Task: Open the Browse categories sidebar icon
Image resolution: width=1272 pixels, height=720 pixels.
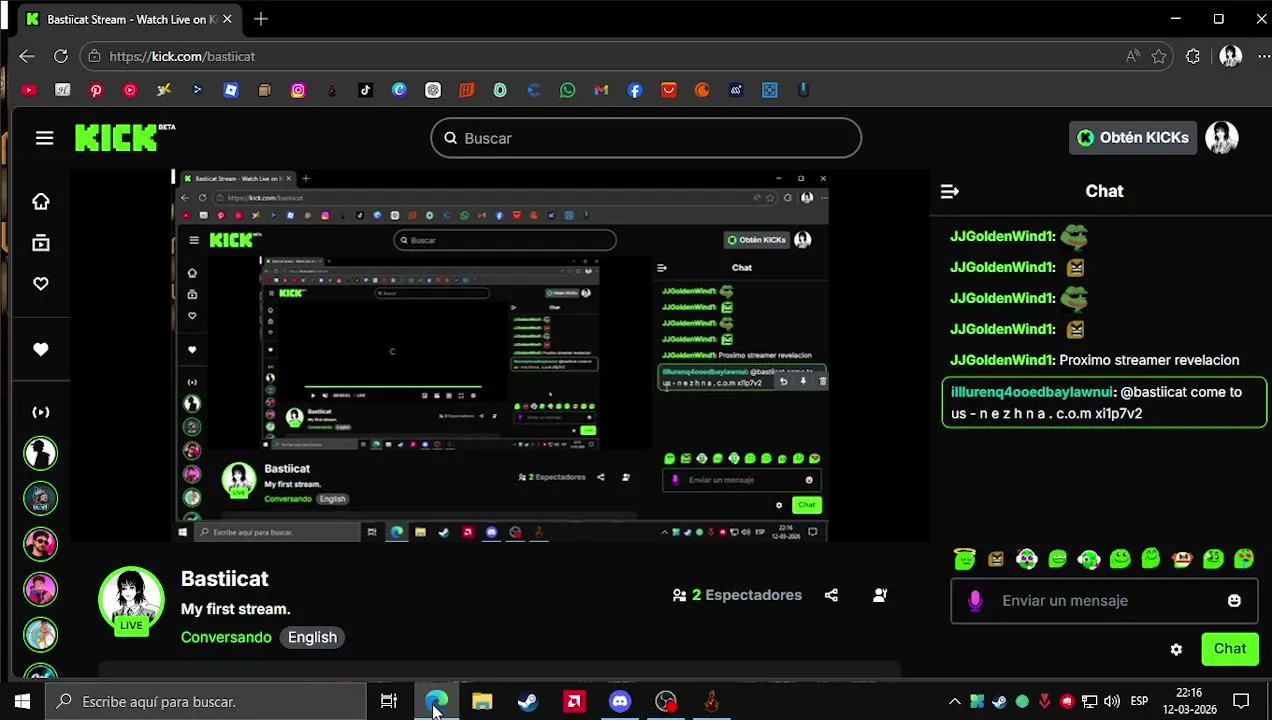Action: (x=41, y=243)
